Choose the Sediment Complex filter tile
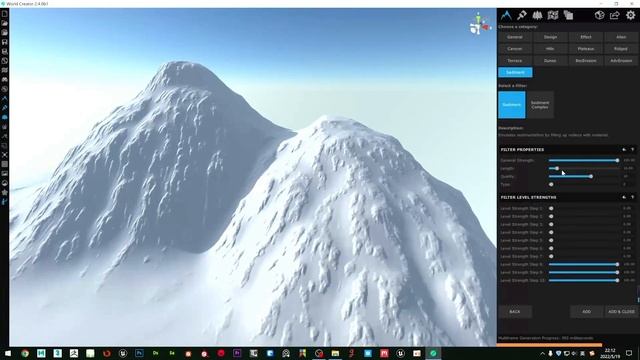This screenshot has width=640, height=360. click(x=540, y=105)
